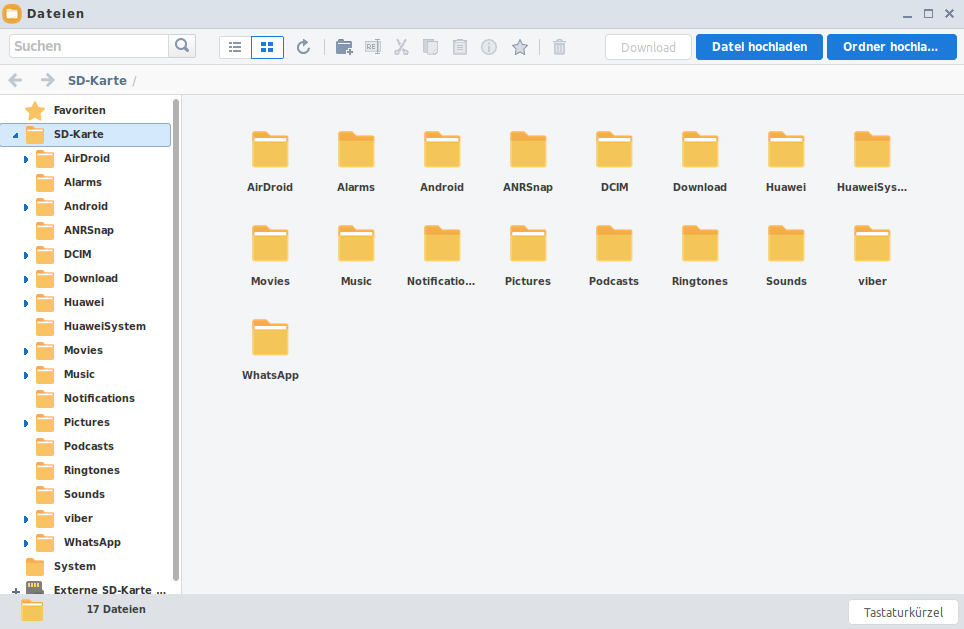Select DCIM folder in grid
The height and width of the screenshot is (629, 964).
pyautogui.click(x=614, y=161)
